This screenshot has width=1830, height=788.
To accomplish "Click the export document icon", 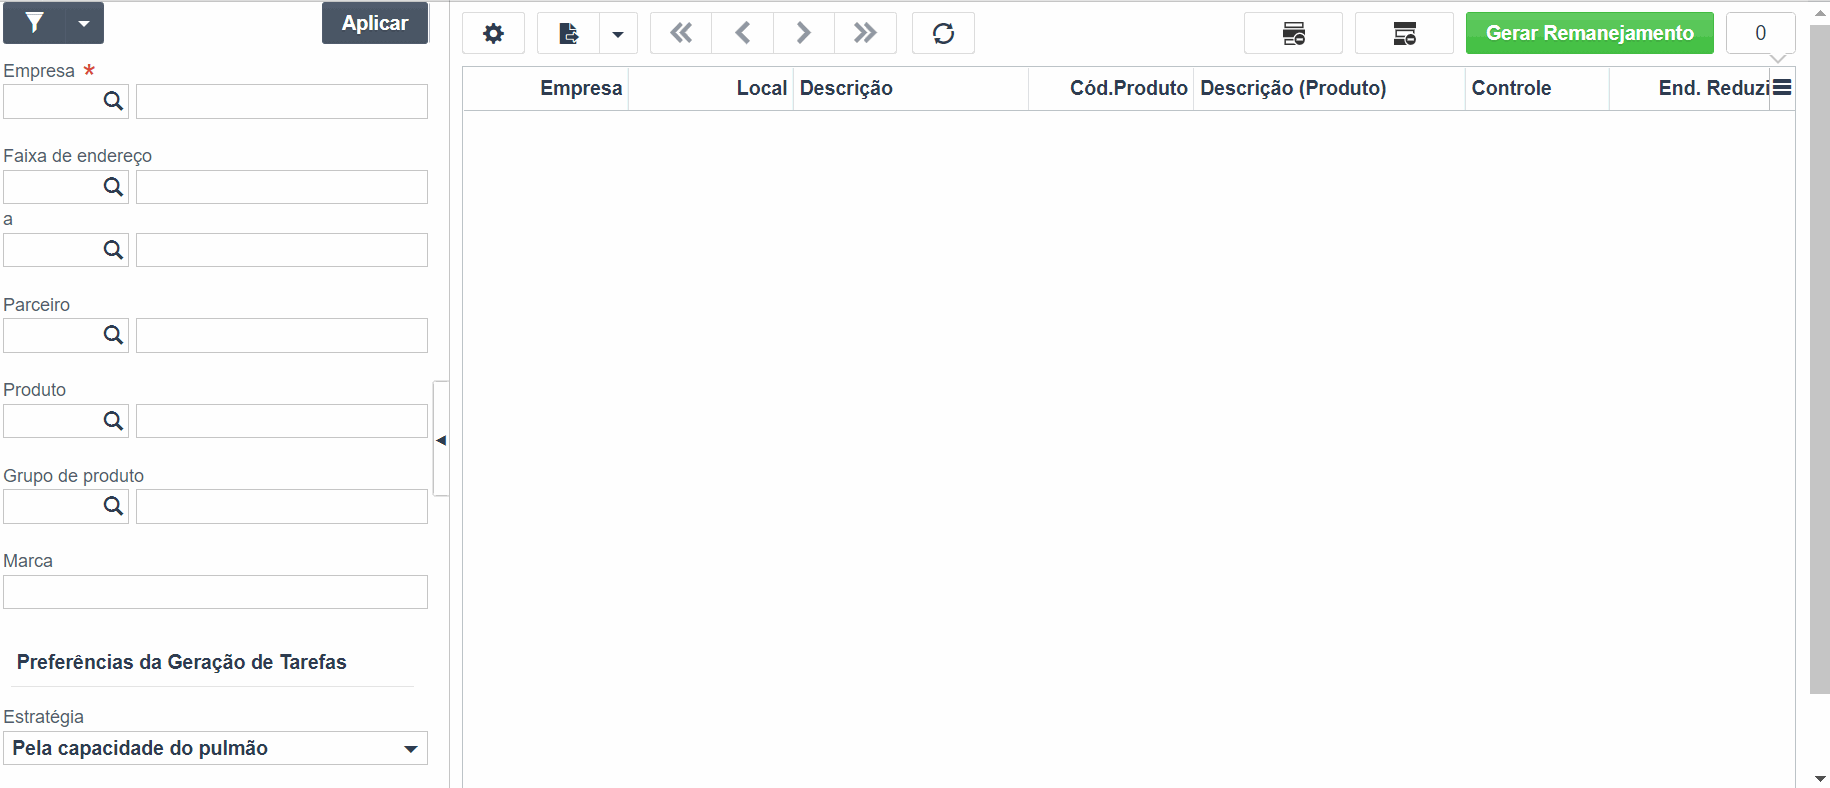I will click(568, 33).
